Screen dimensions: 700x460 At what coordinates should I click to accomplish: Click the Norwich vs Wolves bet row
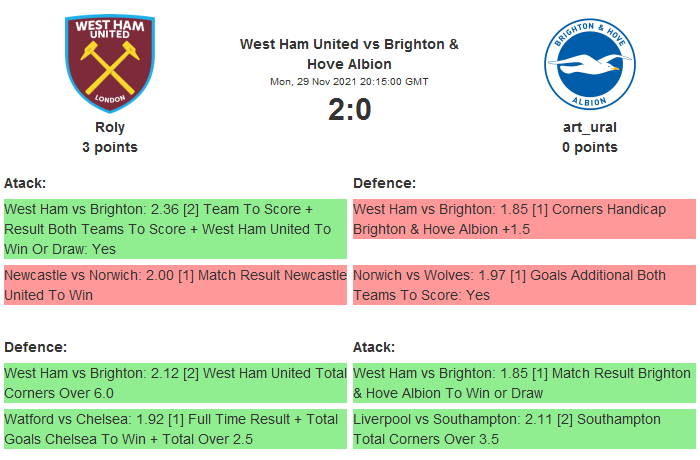coord(523,285)
